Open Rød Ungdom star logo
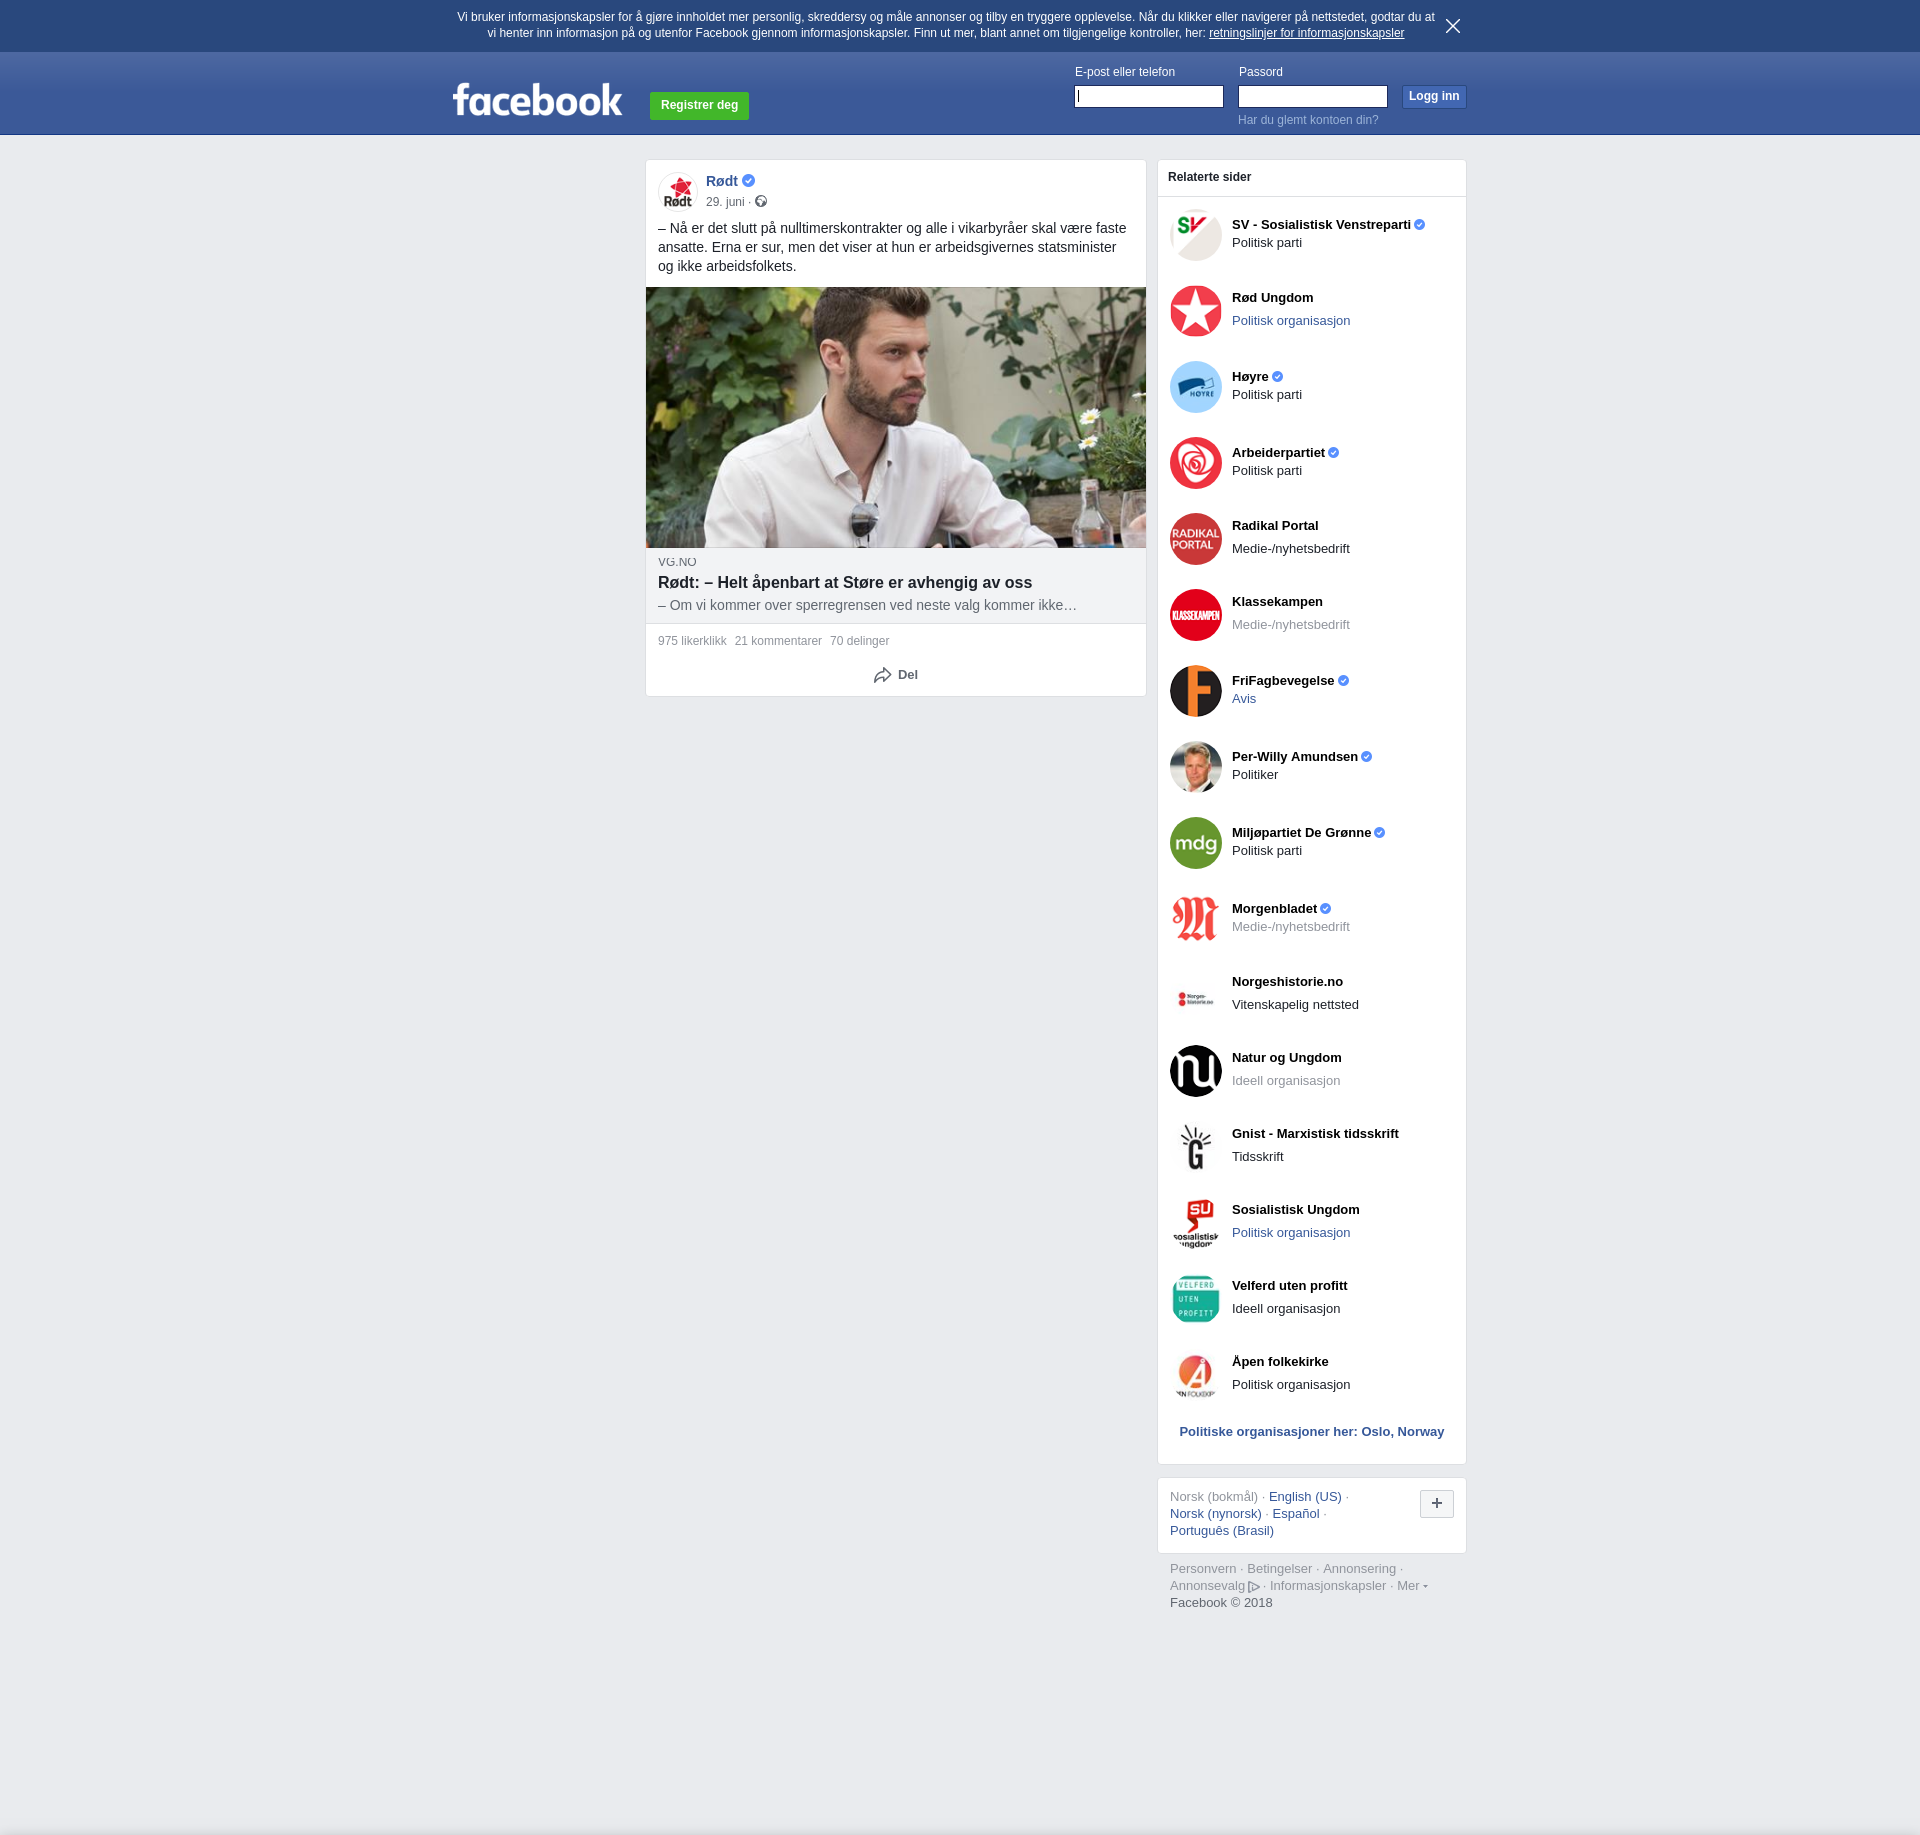The image size is (1920, 1835). tap(1196, 311)
